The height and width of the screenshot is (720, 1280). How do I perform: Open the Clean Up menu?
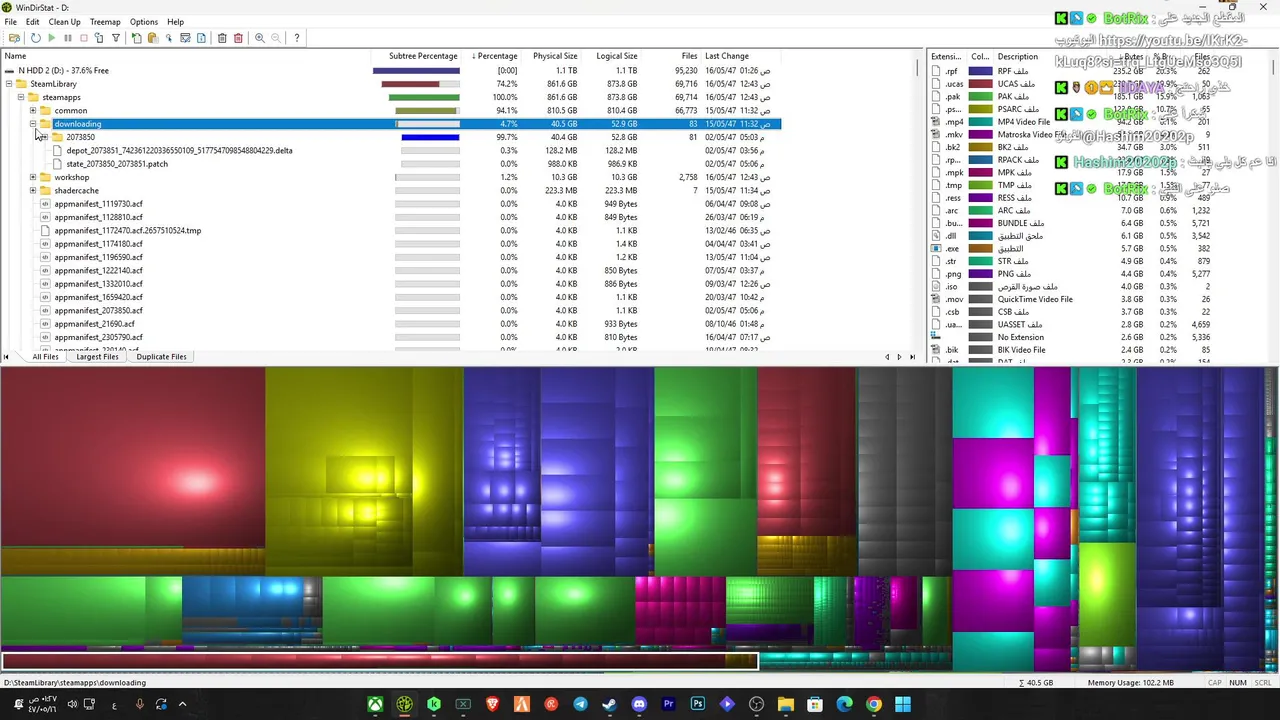pyautogui.click(x=65, y=22)
